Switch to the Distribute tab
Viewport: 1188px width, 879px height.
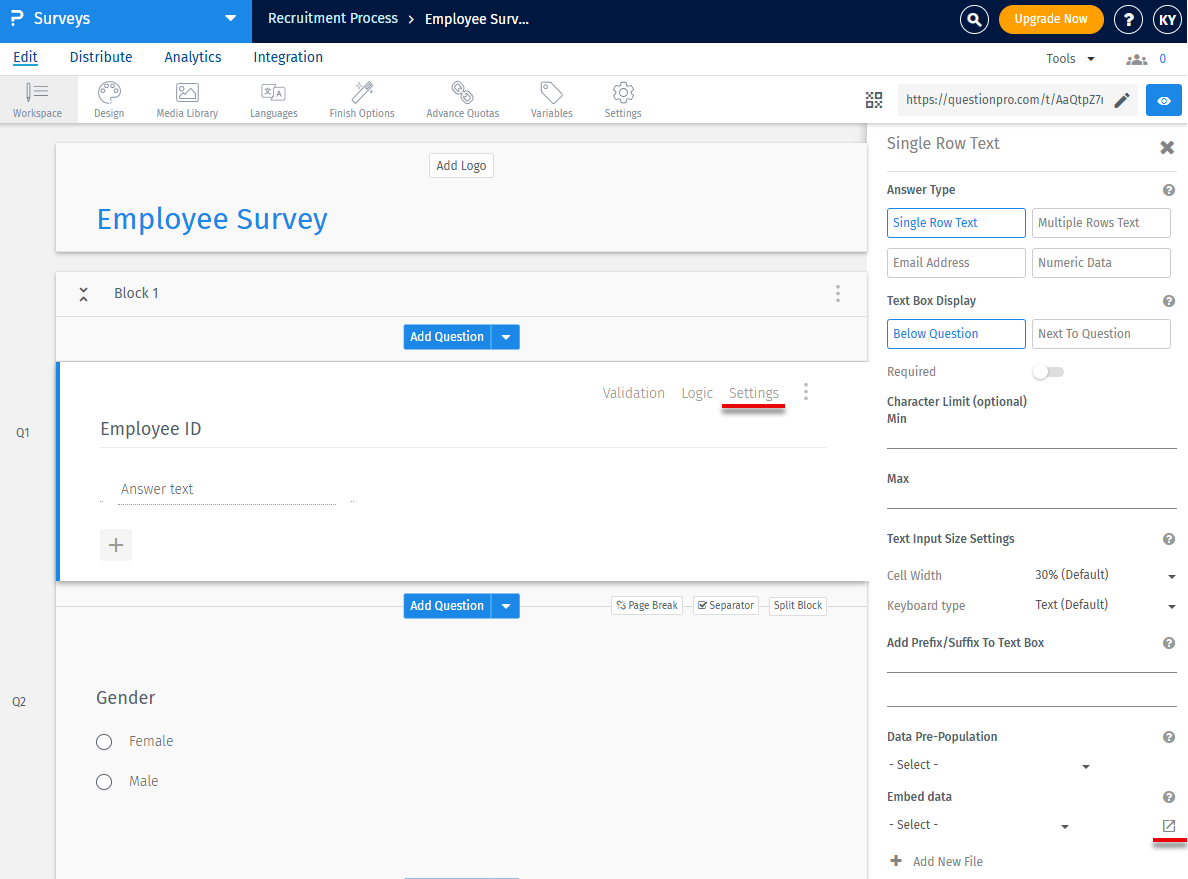100,57
